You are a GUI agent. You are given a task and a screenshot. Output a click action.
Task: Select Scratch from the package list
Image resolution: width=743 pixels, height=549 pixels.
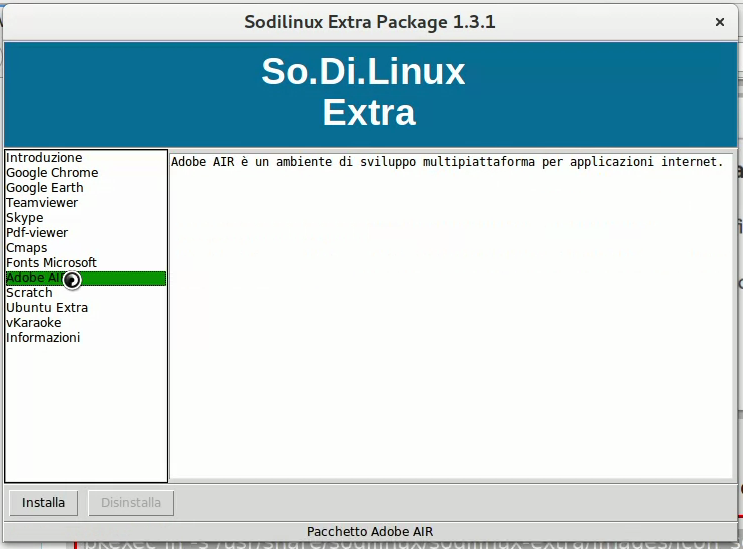29,293
